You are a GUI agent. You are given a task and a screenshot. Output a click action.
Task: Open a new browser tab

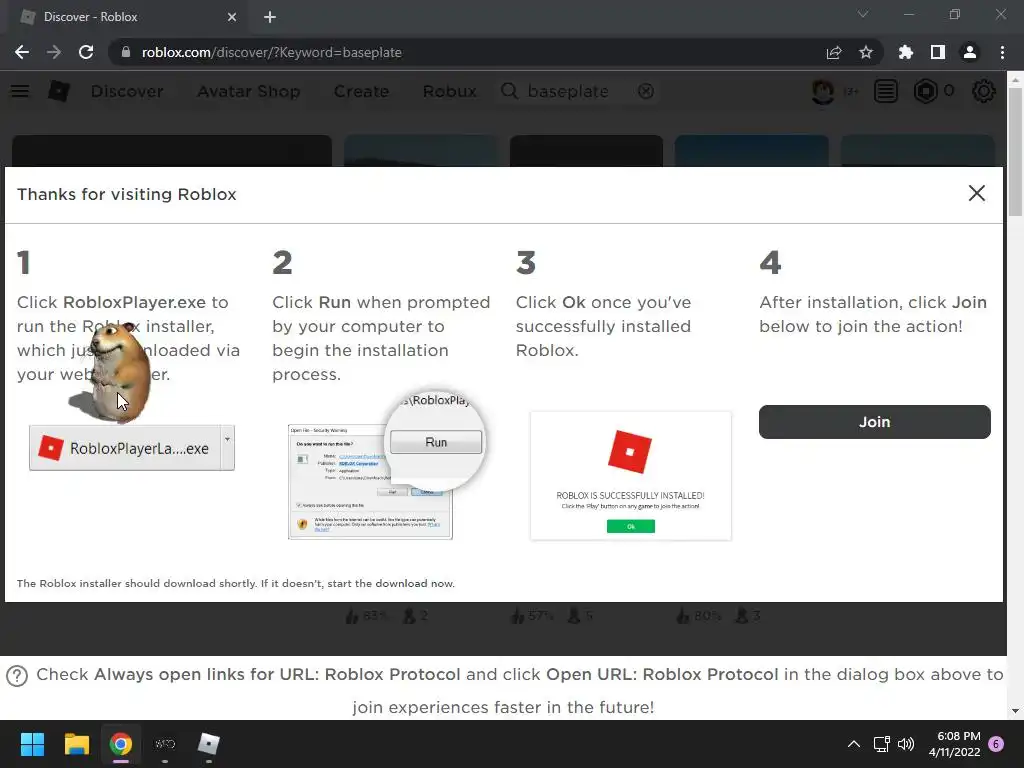270,17
